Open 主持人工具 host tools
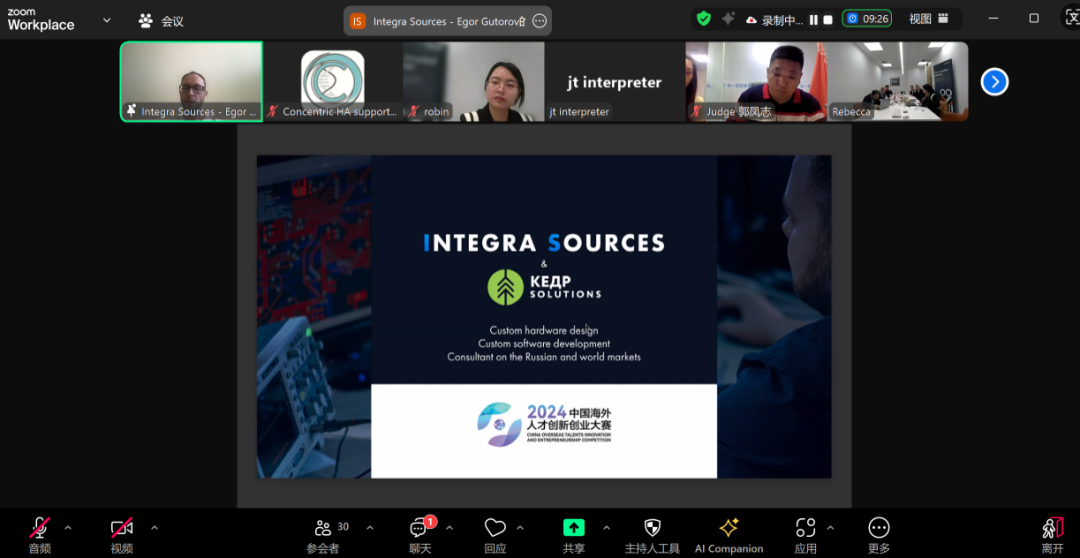Viewport: 1080px width, 558px height. coord(652,535)
